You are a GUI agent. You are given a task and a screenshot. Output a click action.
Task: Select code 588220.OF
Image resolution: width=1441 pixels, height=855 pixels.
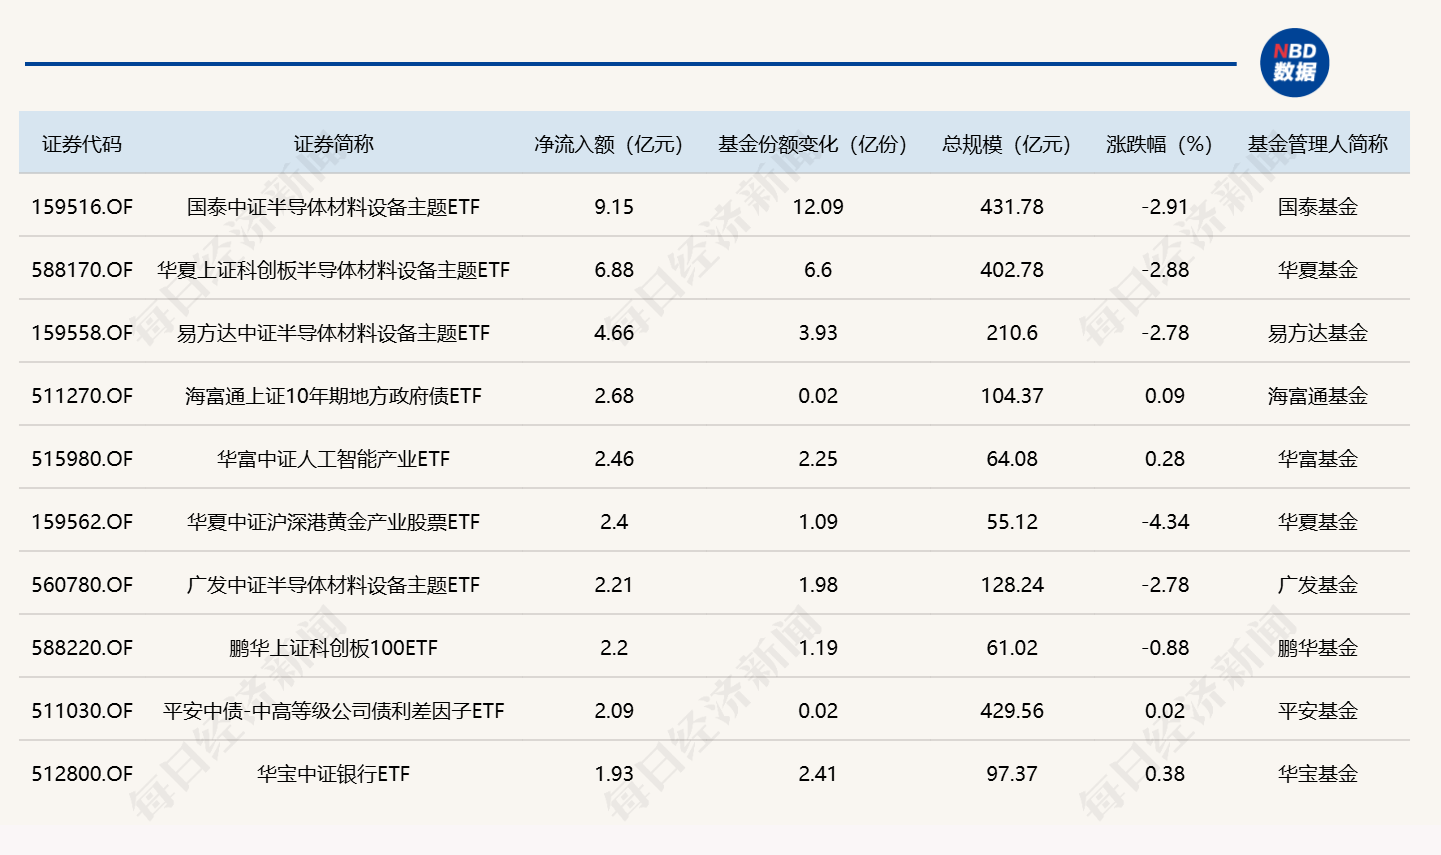click(x=82, y=648)
